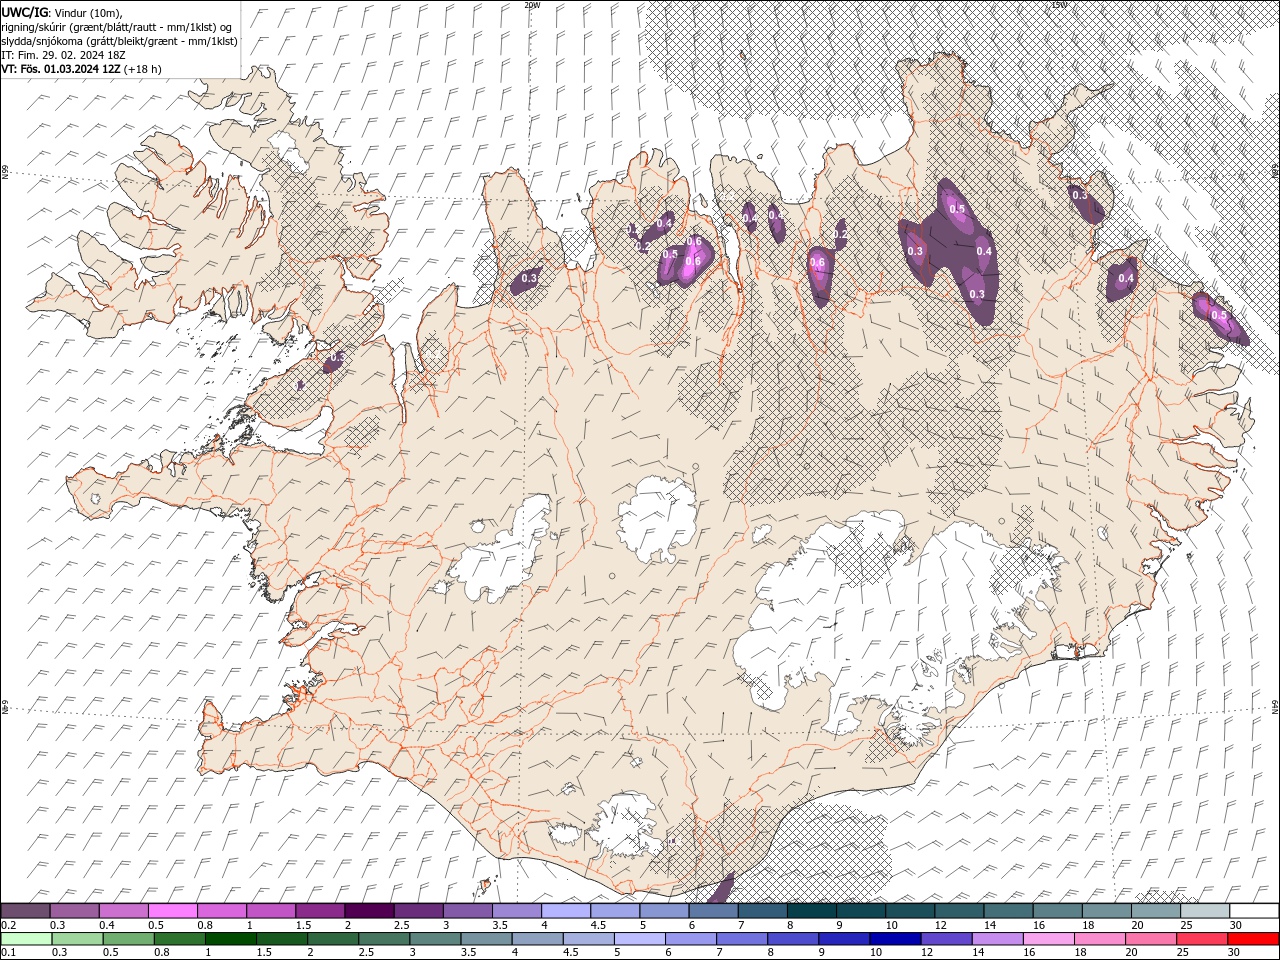Select the lower legend swatch starting at 2

coord(332,938)
